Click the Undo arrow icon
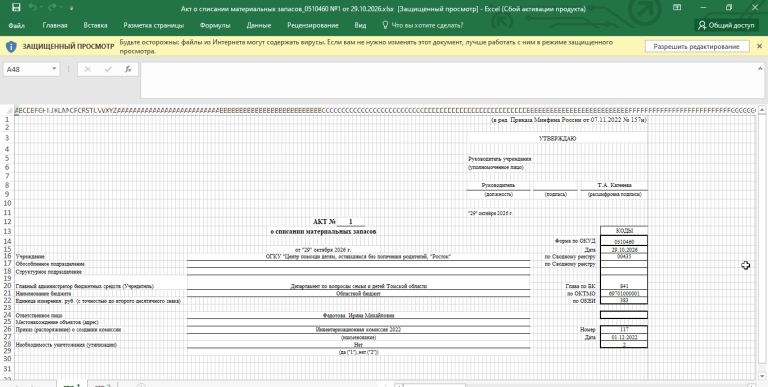The width and height of the screenshot is (768, 387). 33,8
